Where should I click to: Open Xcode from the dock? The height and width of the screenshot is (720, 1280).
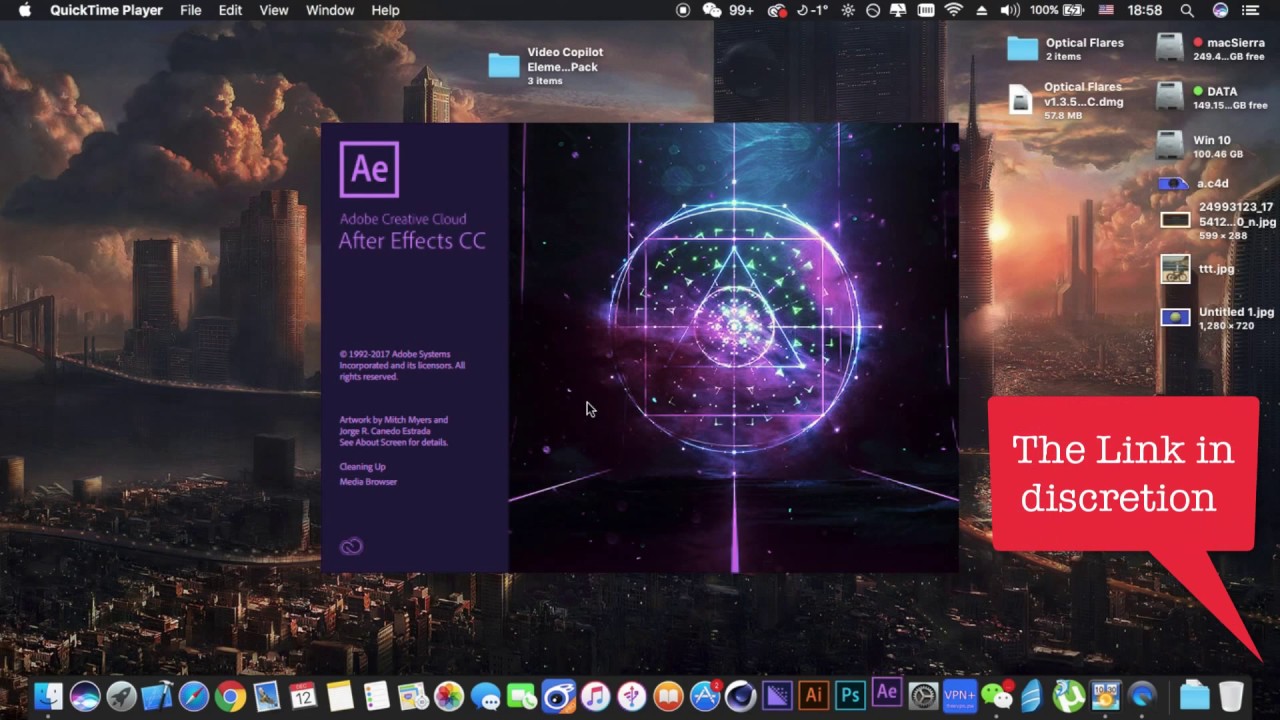click(x=157, y=696)
